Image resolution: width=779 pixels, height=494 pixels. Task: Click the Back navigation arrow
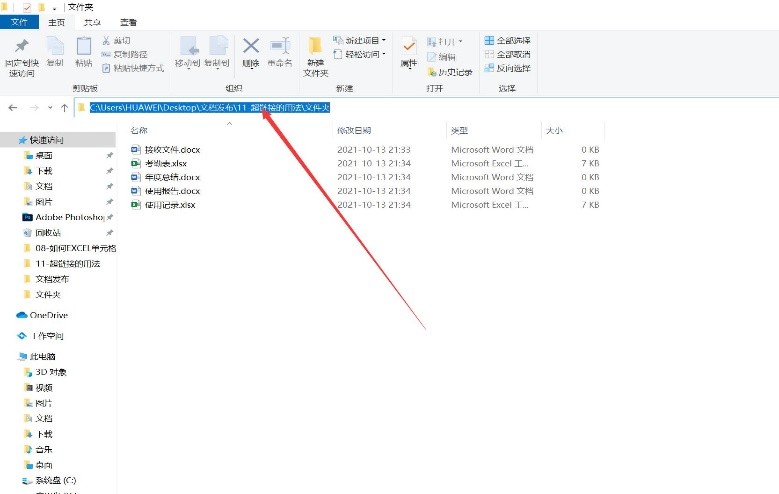pyautogui.click(x=13, y=107)
